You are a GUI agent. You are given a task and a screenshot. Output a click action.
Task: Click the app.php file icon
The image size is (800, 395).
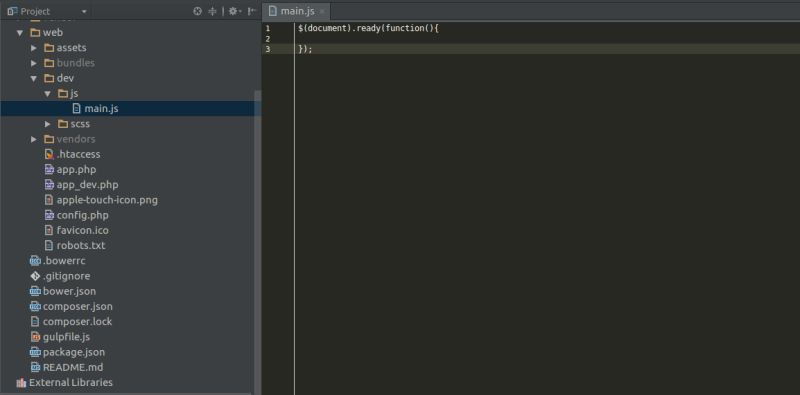tap(49, 169)
